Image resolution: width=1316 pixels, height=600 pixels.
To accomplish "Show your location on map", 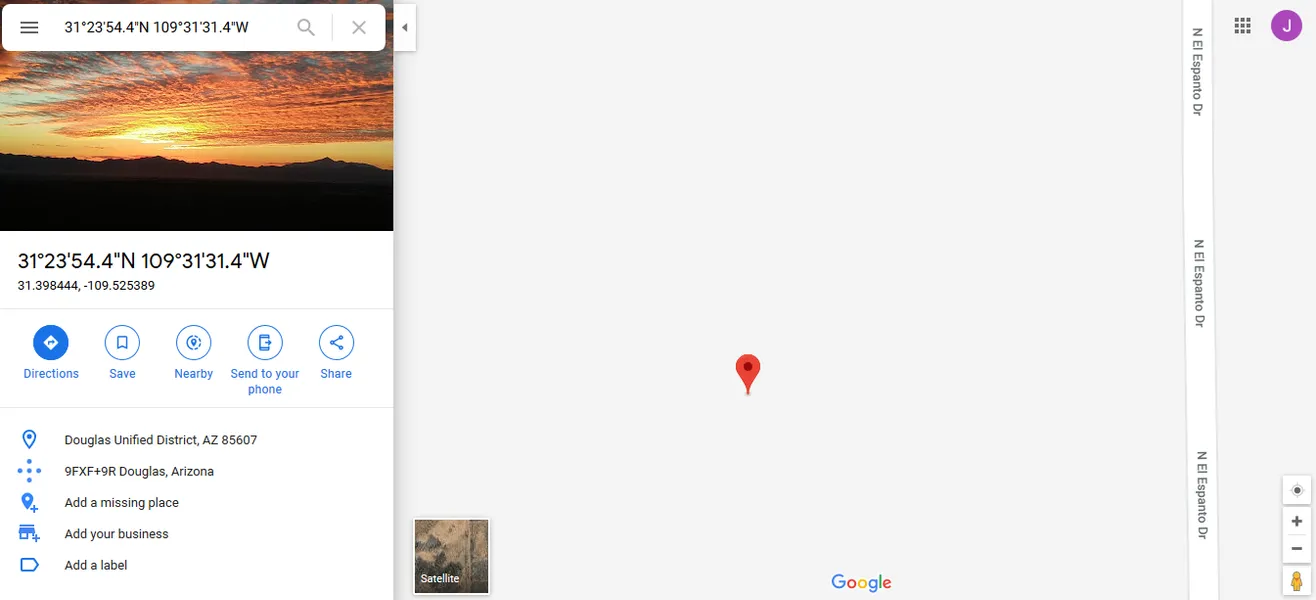I will tap(1297, 490).
